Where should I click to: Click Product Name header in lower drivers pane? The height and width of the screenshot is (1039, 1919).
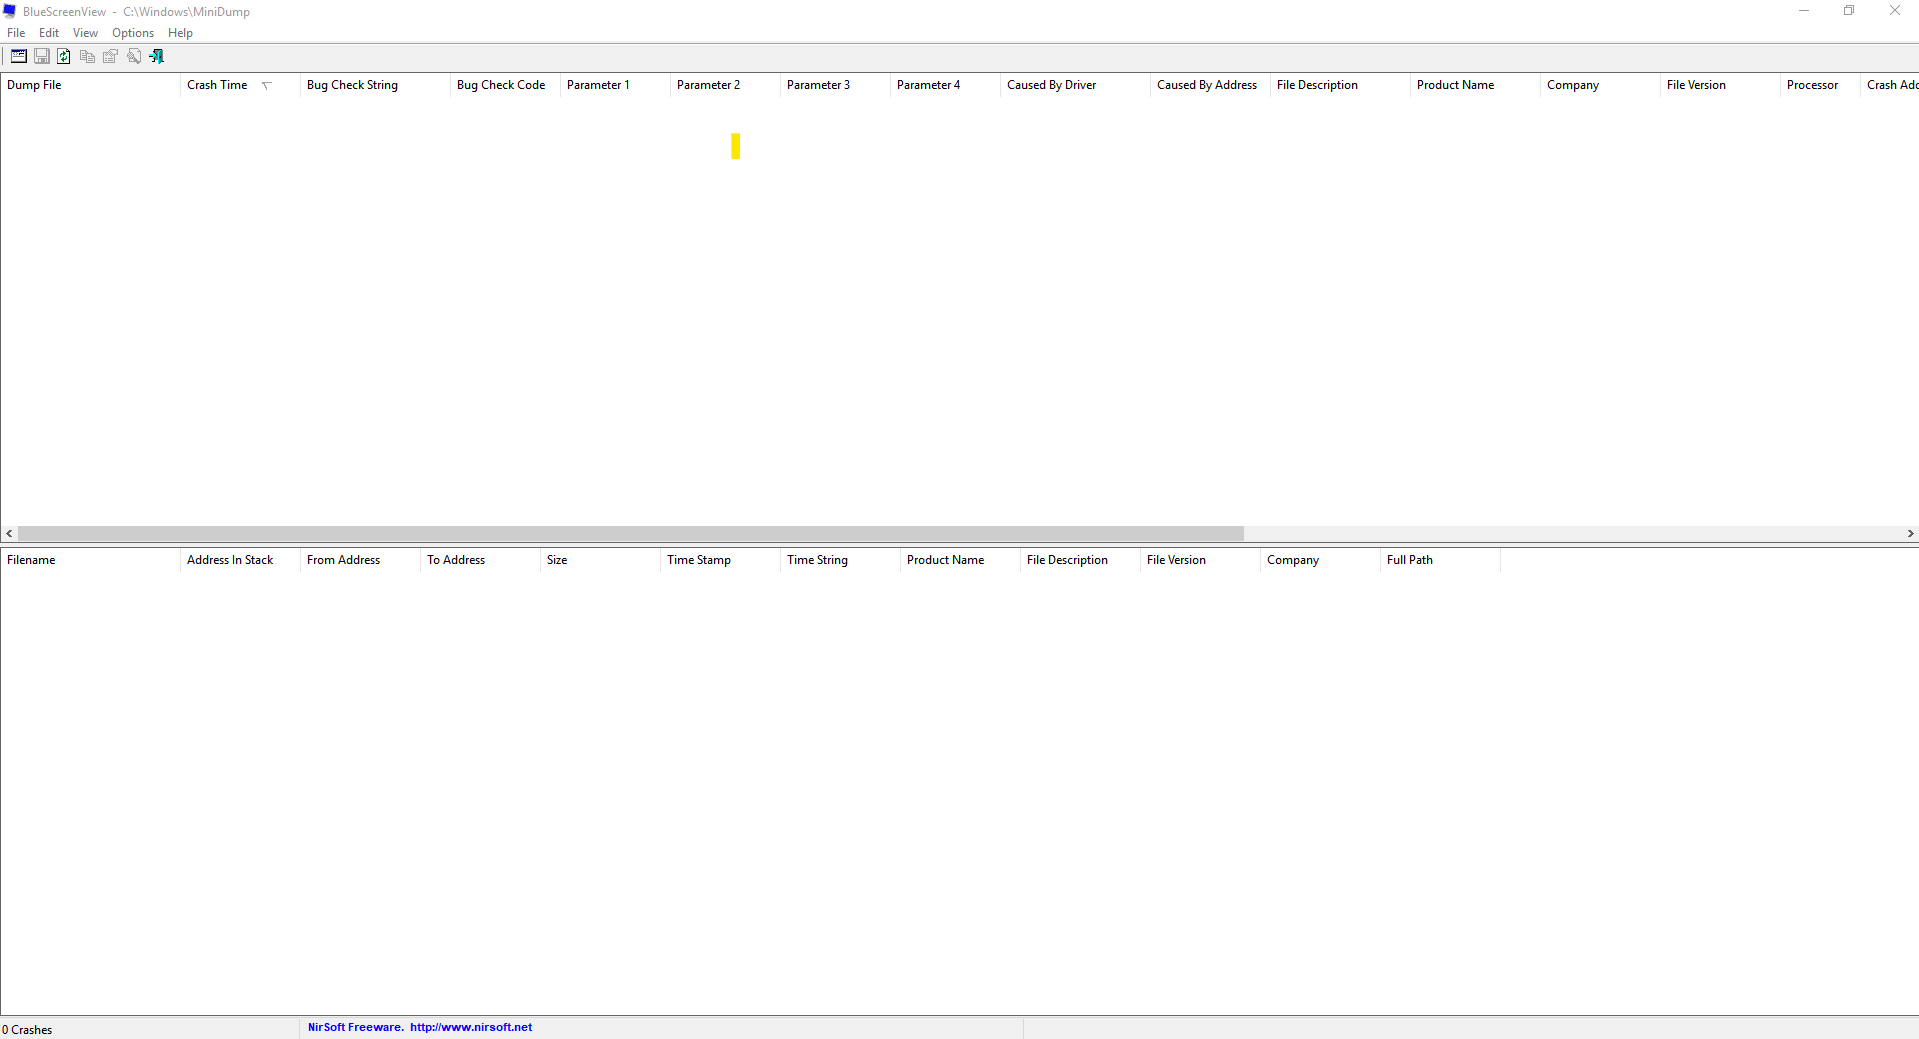(960, 560)
